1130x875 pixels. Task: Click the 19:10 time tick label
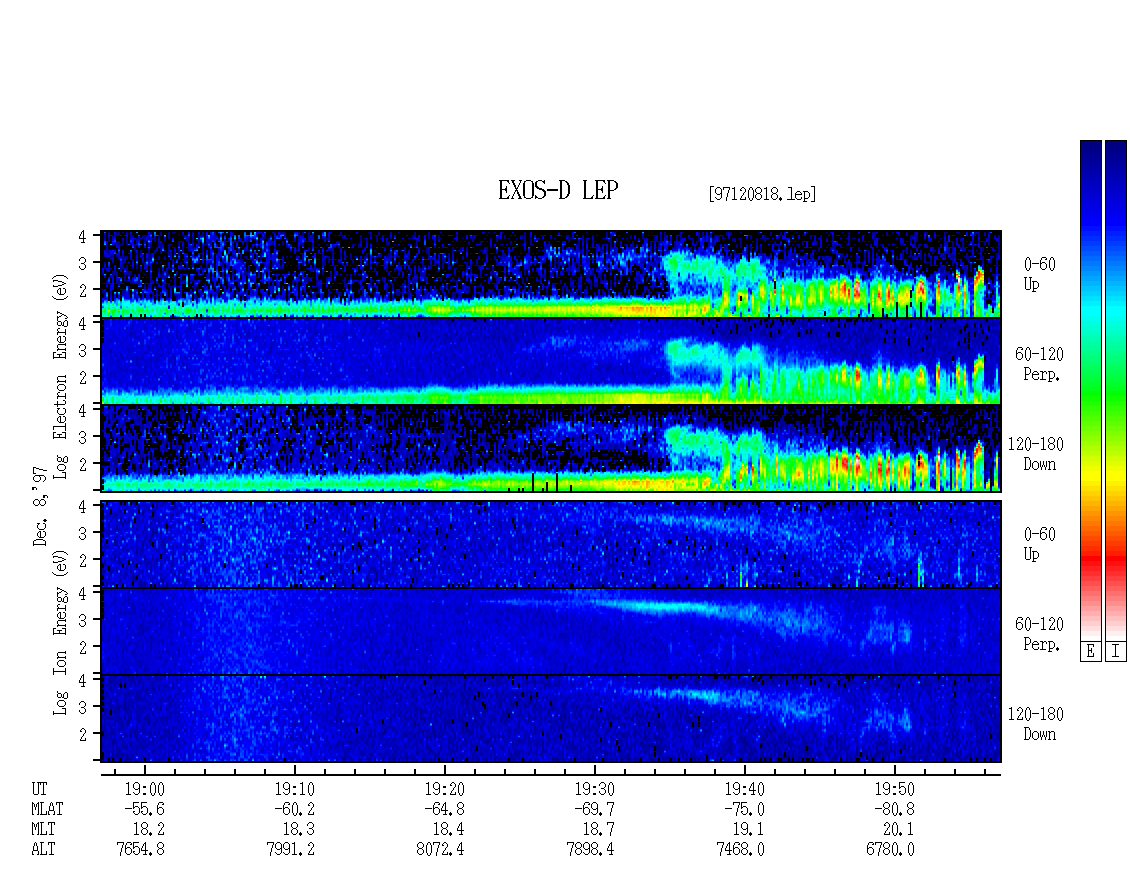[295, 790]
